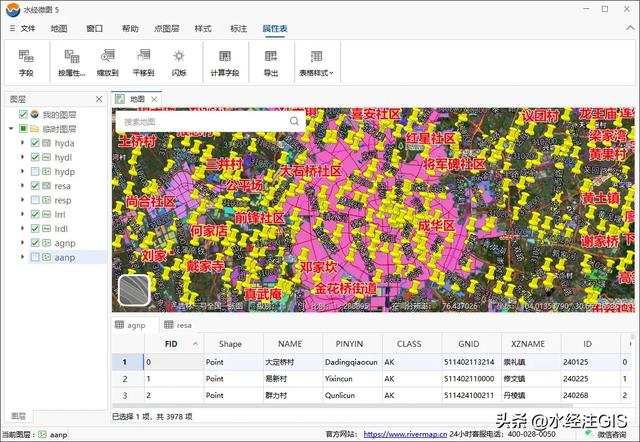Uncheck the lrrl layer checkbox

[x=35, y=214]
